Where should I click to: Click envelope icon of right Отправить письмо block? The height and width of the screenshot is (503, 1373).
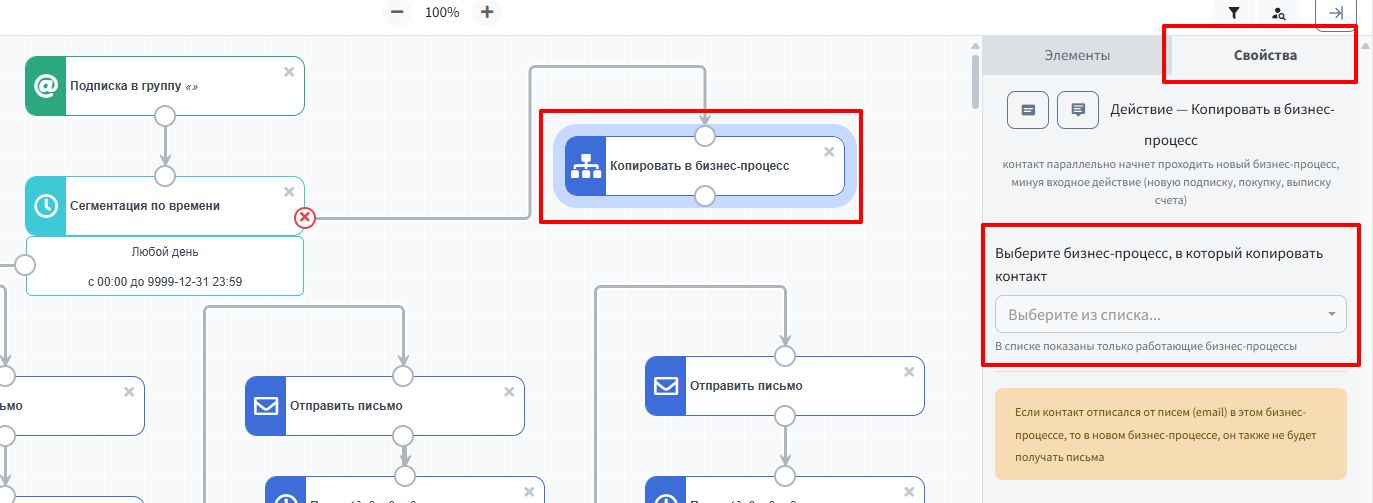[665, 386]
